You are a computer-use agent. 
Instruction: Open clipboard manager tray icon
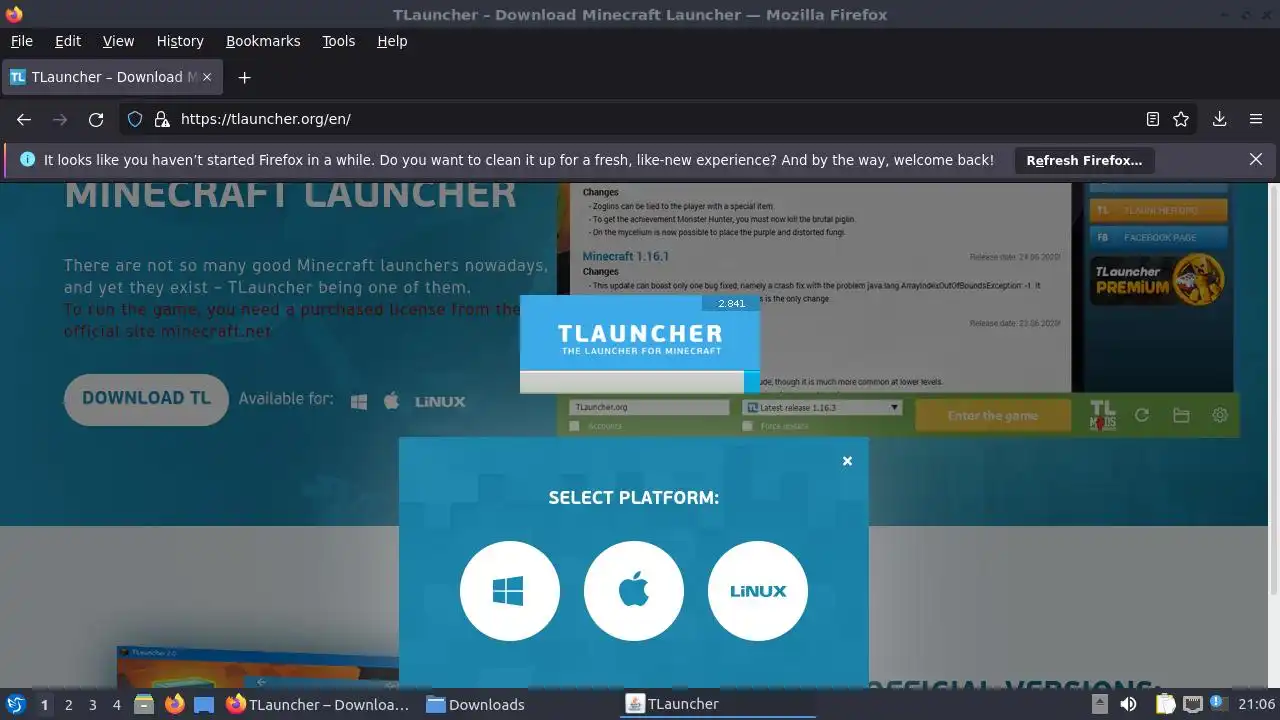(1165, 704)
